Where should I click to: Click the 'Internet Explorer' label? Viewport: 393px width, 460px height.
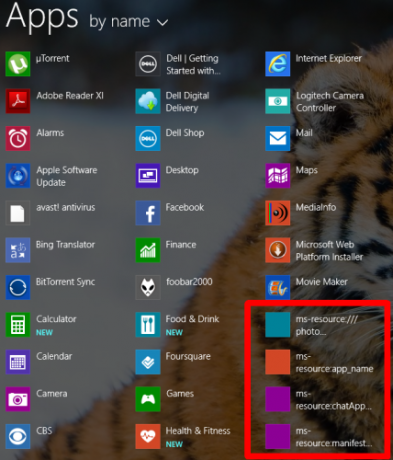coord(329,59)
